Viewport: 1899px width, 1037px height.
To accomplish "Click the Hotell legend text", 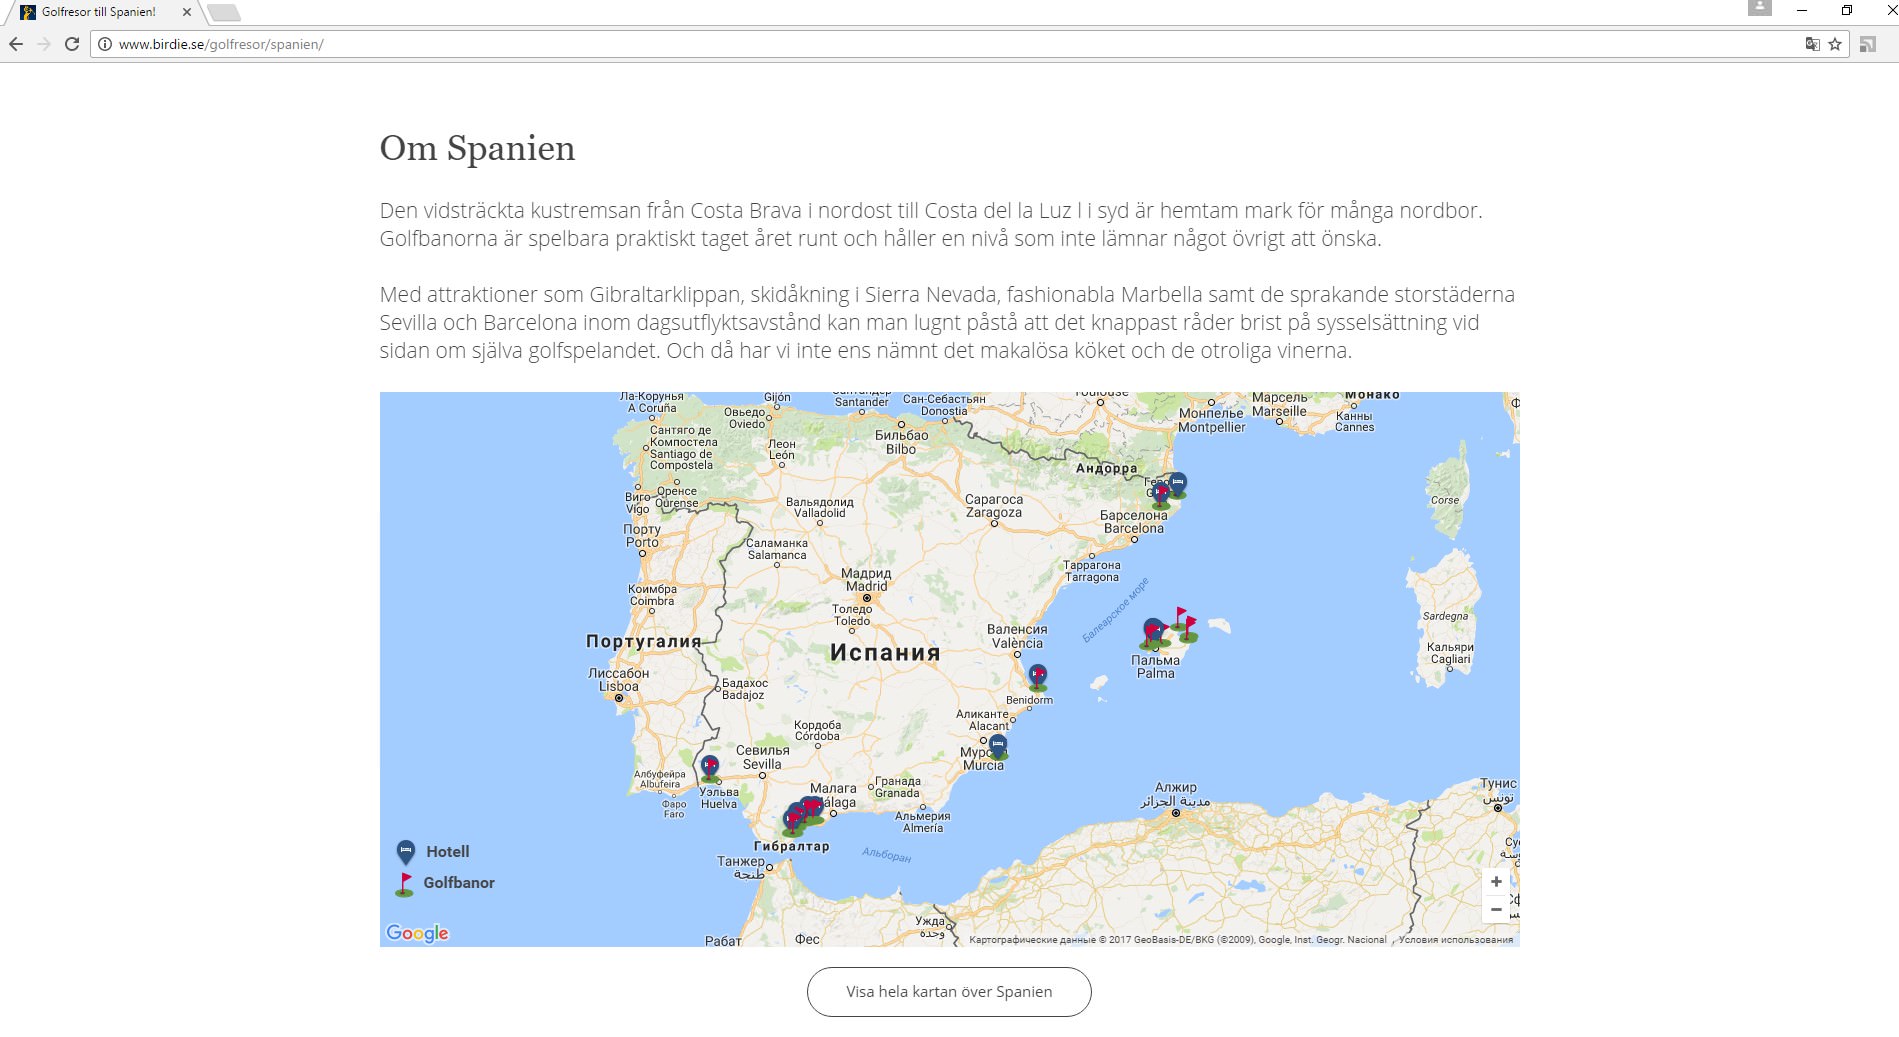I will point(448,852).
